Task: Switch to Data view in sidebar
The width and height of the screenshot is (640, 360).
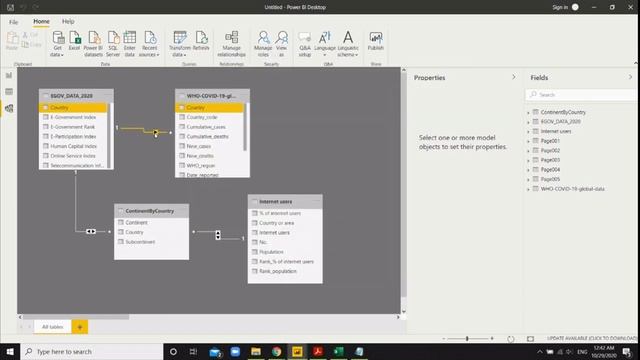Action: pyautogui.click(x=9, y=91)
